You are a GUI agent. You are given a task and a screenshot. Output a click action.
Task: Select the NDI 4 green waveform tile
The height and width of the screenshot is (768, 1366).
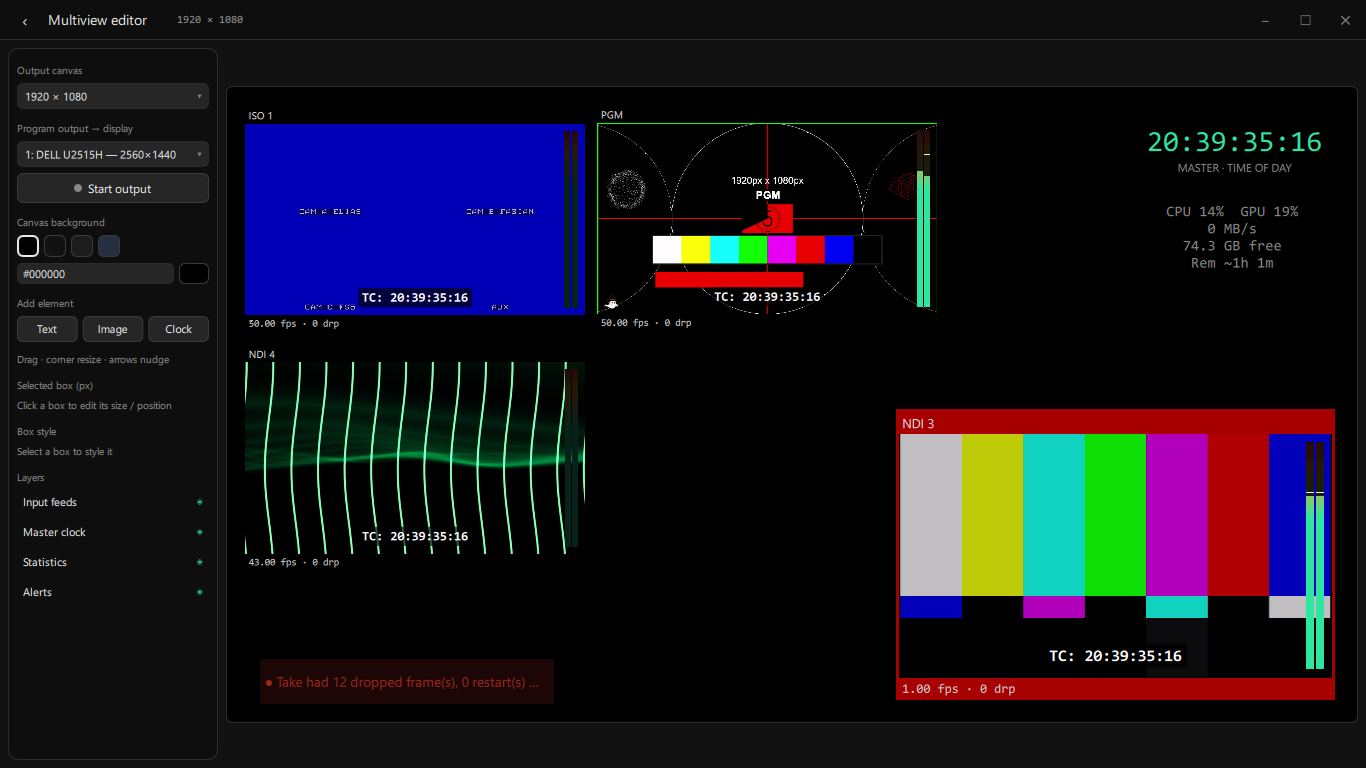pos(415,458)
